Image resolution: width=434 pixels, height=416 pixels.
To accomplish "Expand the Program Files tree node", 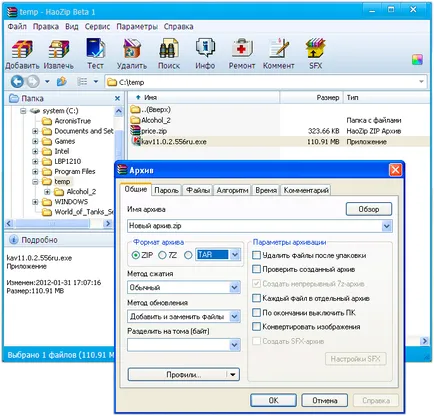I will (x=35, y=172).
